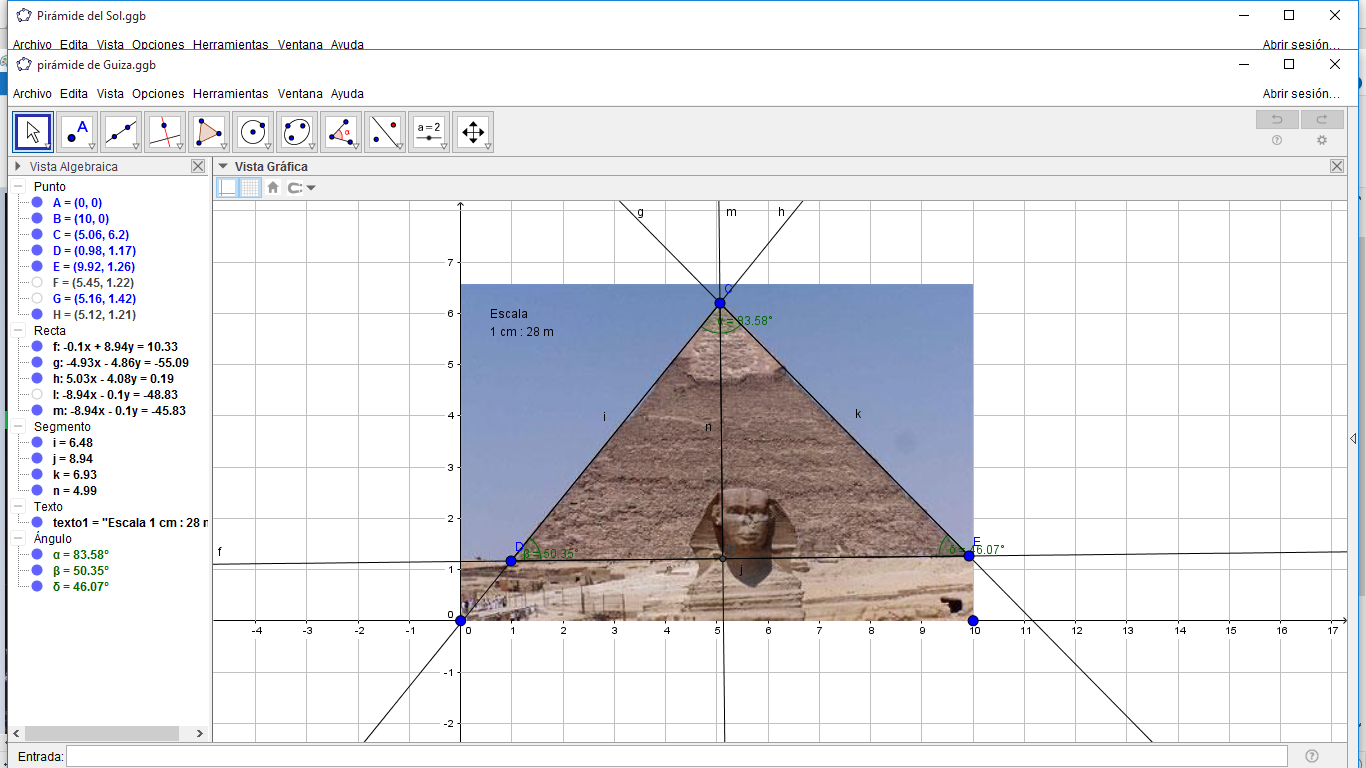The image size is (1366, 768).
Task: Open Ventana menu in pirámide de Guiza
Action: point(300,94)
